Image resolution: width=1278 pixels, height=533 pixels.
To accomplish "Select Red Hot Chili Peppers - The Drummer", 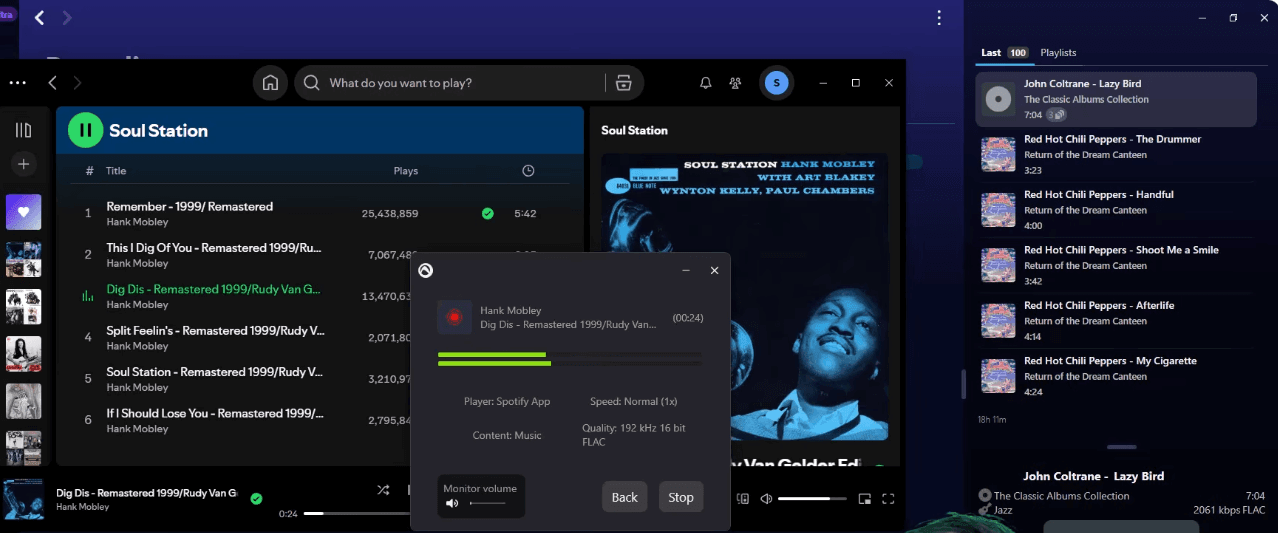I will pyautogui.click(x=1116, y=155).
